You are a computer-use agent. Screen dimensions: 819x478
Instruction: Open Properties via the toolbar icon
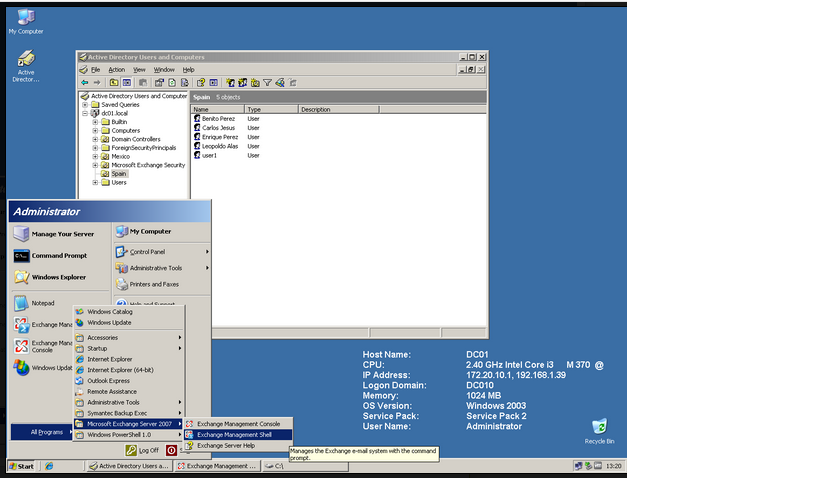point(159,83)
